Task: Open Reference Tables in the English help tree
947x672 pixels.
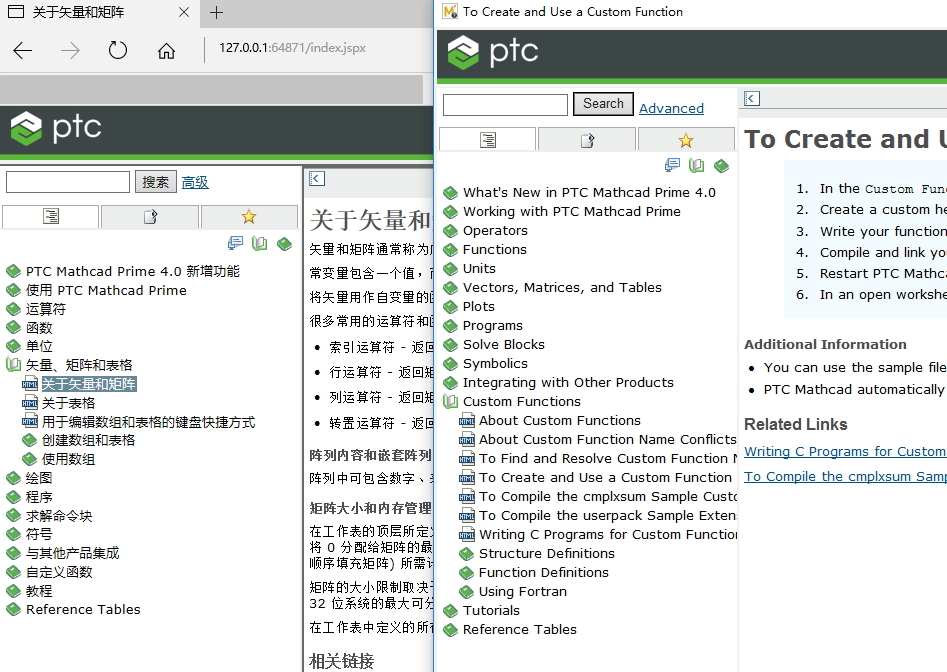Action: click(519, 630)
